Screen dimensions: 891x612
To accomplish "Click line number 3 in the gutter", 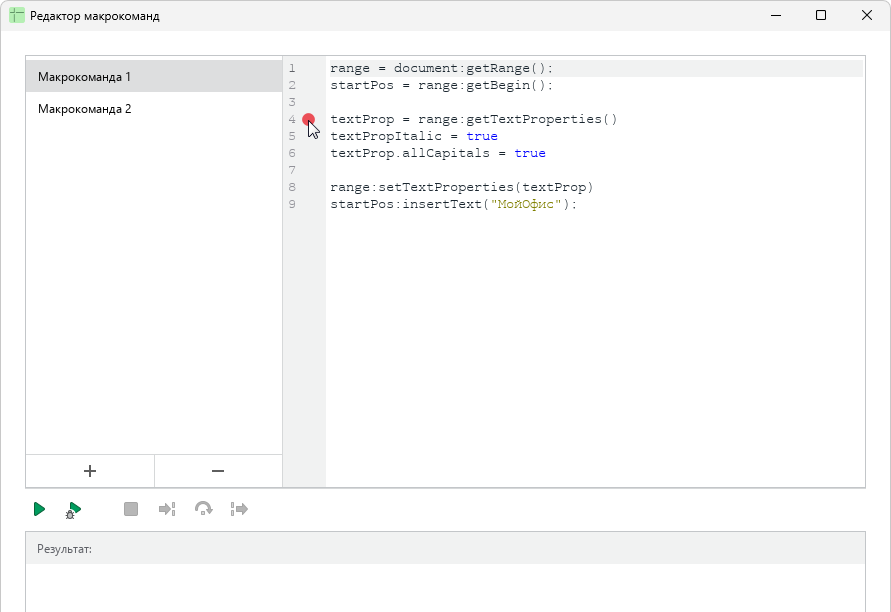I will click(292, 102).
